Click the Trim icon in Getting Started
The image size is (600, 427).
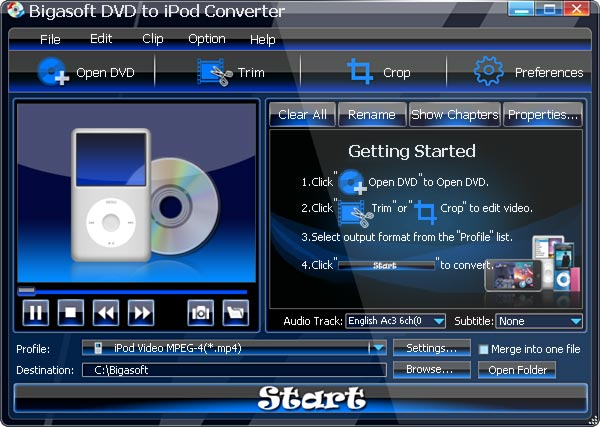[355, 213]
